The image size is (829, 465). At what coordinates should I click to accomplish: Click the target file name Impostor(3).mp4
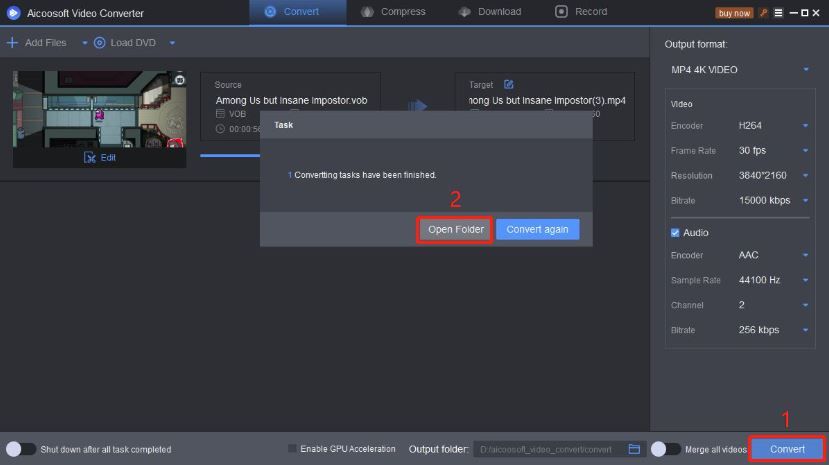pos(547,100)
